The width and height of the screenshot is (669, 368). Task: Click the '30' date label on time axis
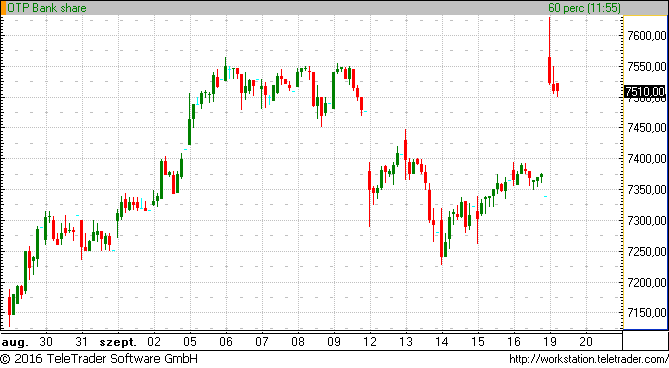click(x=46, y=342)
